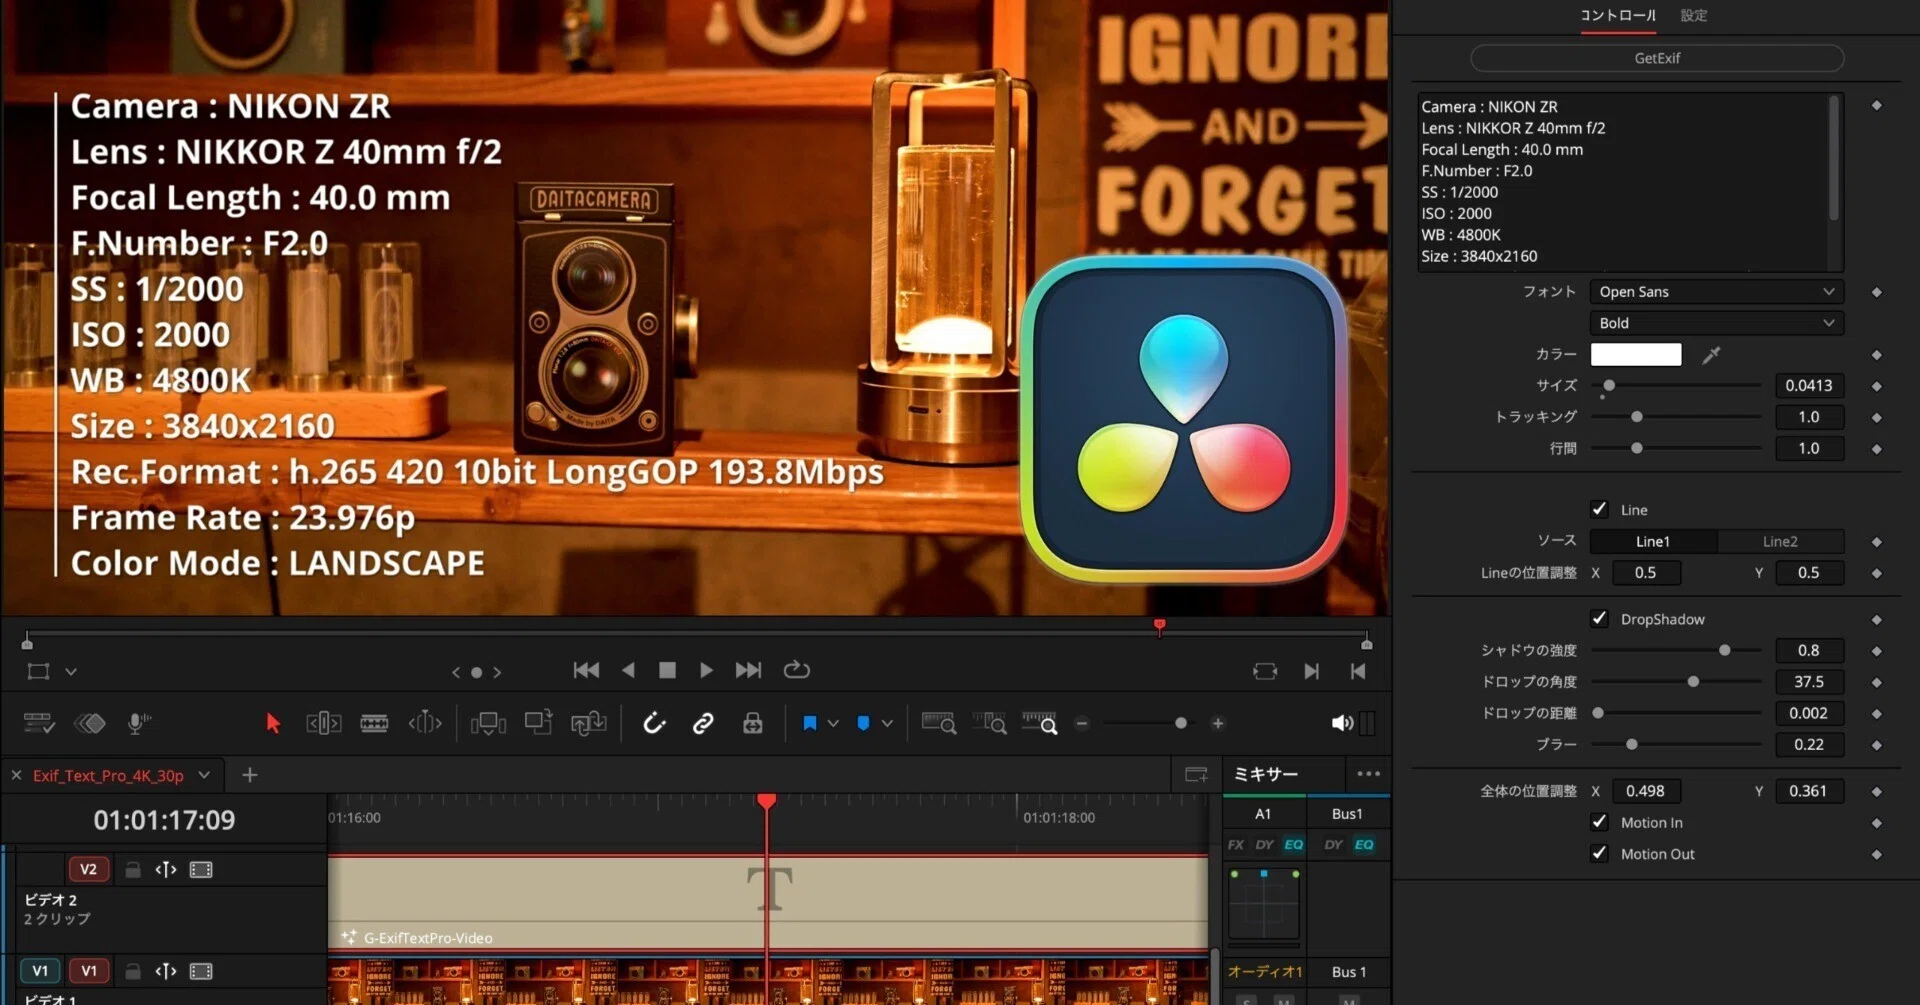Click the blue Marker icon
The height and width of the screenshot is (1005, 1920).
(x=863, y=723)
